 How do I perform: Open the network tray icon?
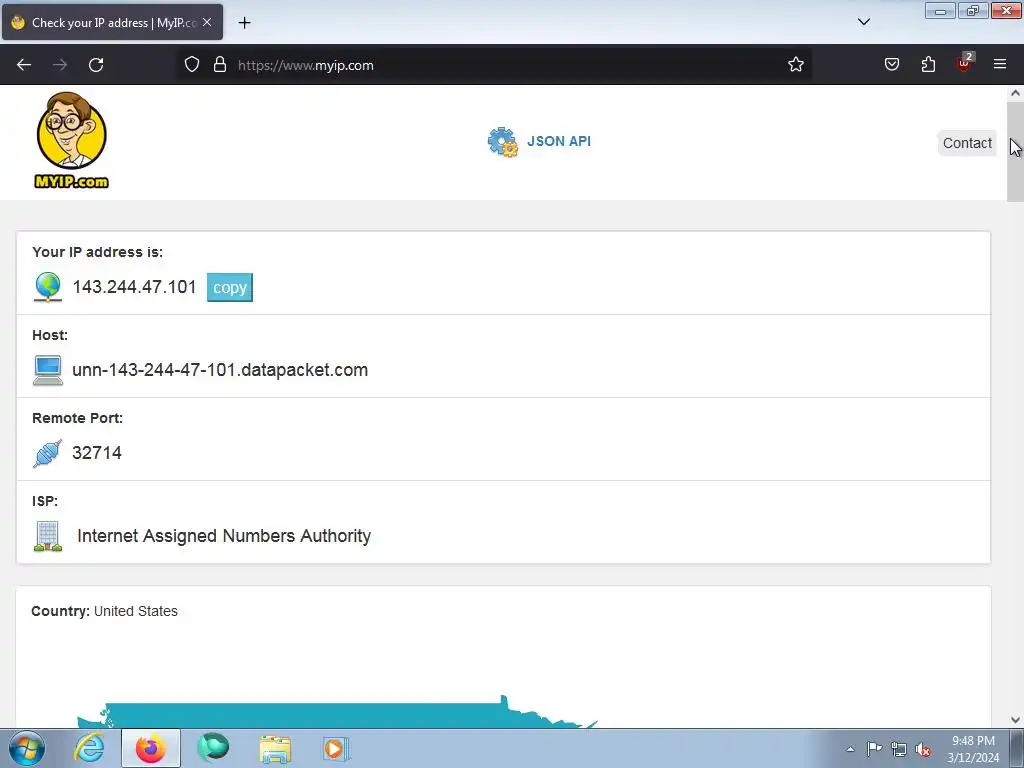coord(899,750)
